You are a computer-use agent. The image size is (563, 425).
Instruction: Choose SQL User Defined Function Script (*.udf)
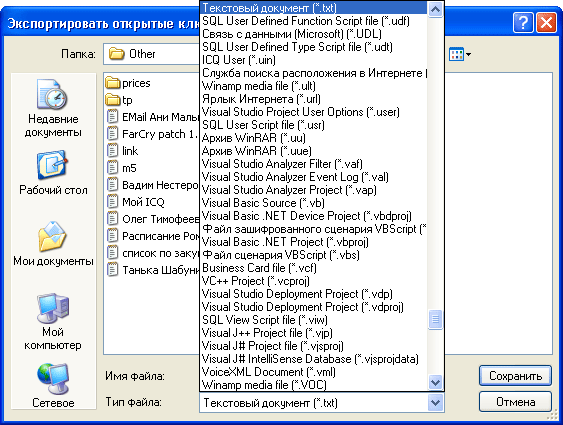point(313,21)
